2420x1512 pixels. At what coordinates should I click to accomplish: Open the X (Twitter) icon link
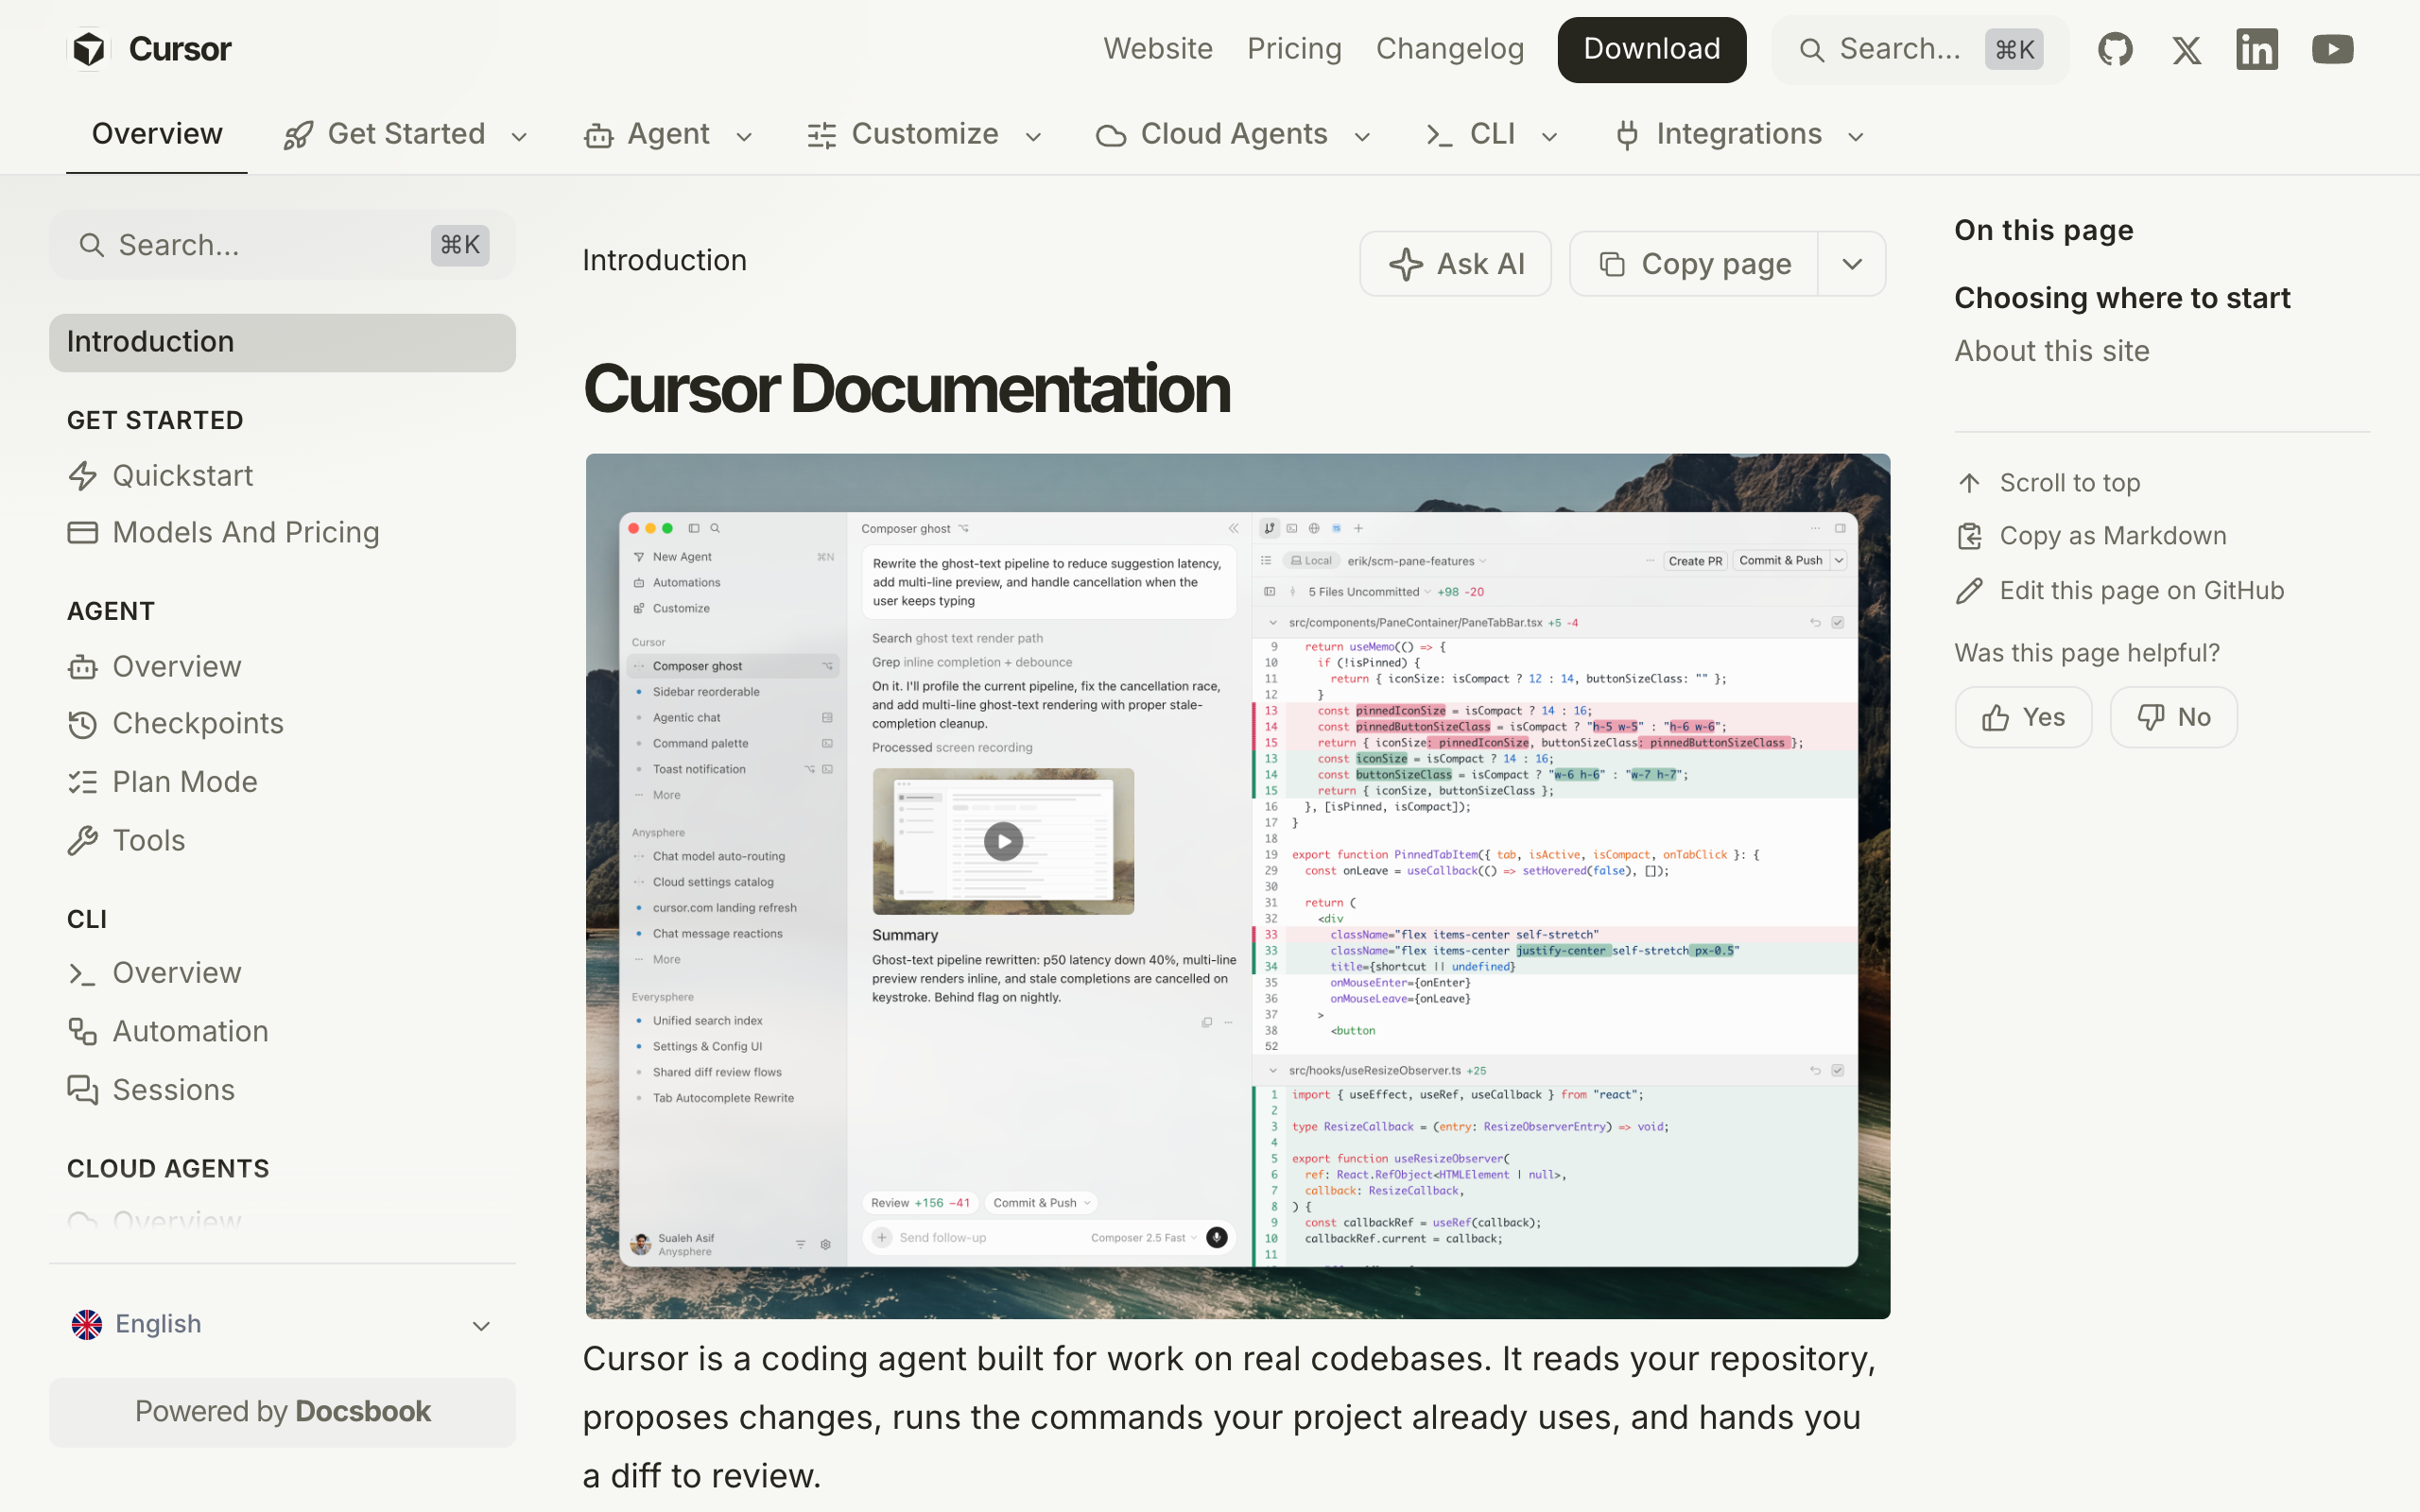2186,49
